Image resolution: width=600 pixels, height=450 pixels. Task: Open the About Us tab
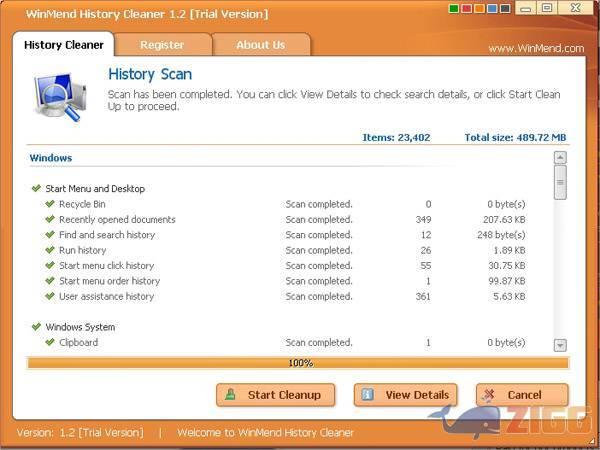pyautogui.click(x=260, y=45)
